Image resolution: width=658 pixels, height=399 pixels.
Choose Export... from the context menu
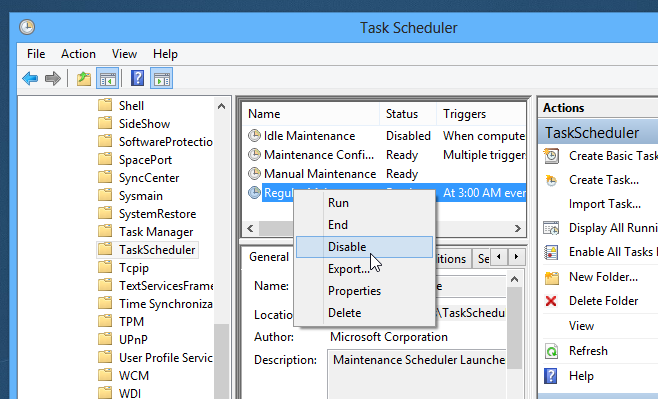pyautogui.click(x=364, y=269)
